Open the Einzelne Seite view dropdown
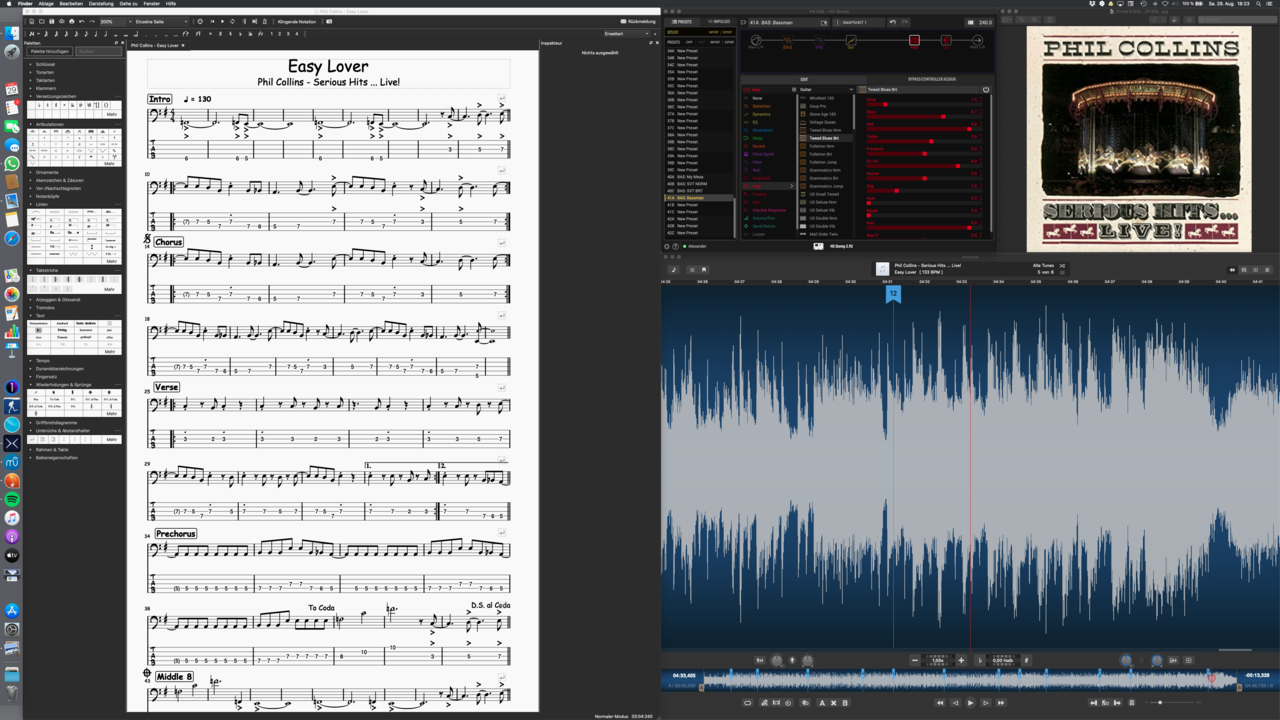This screenshot has height=720, width=1280. [162, 21]
